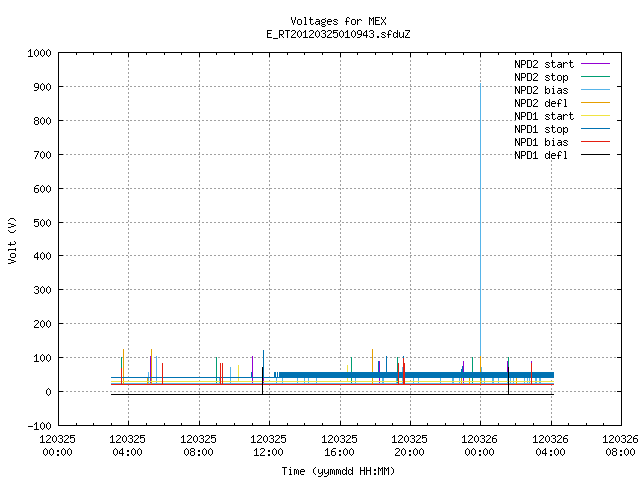Click the yellow NPD1 start legend line
The image size is (640, 480).
[x=595, y=116]
